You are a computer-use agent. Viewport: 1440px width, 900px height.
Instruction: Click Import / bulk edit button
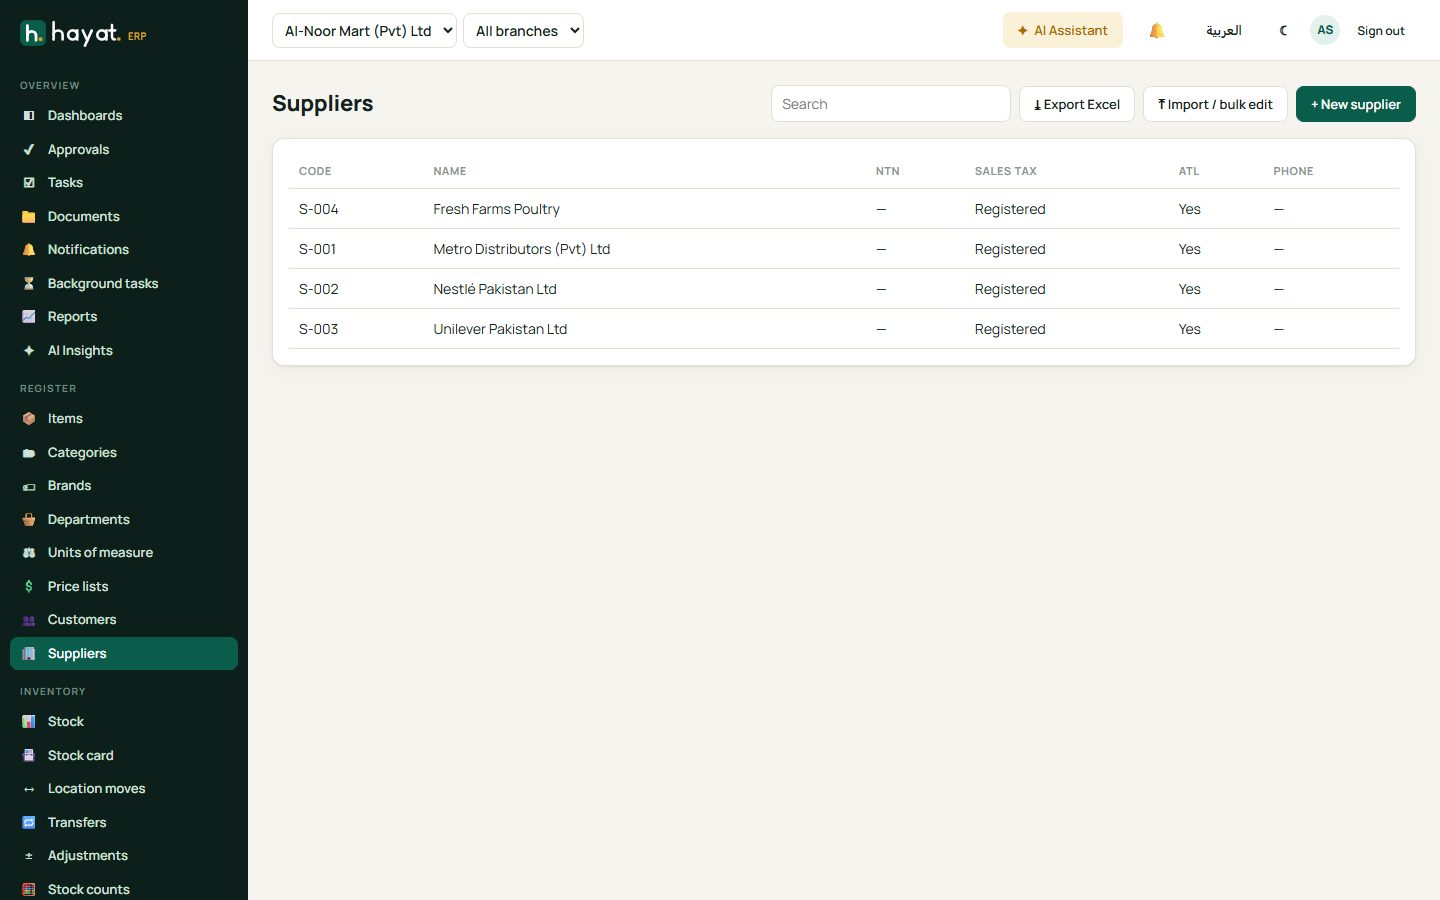click(x=1215, y=104)
